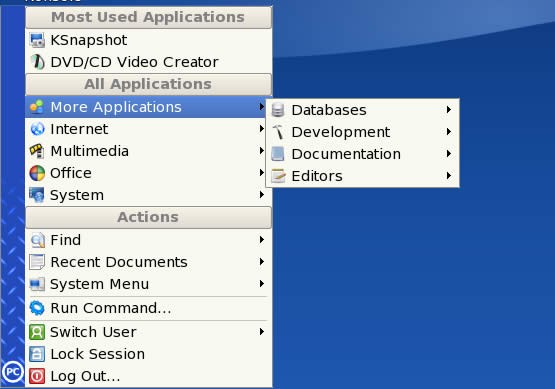Click the Internet globe icon
The width and height of the screenshot is (555, 389).
37,129
